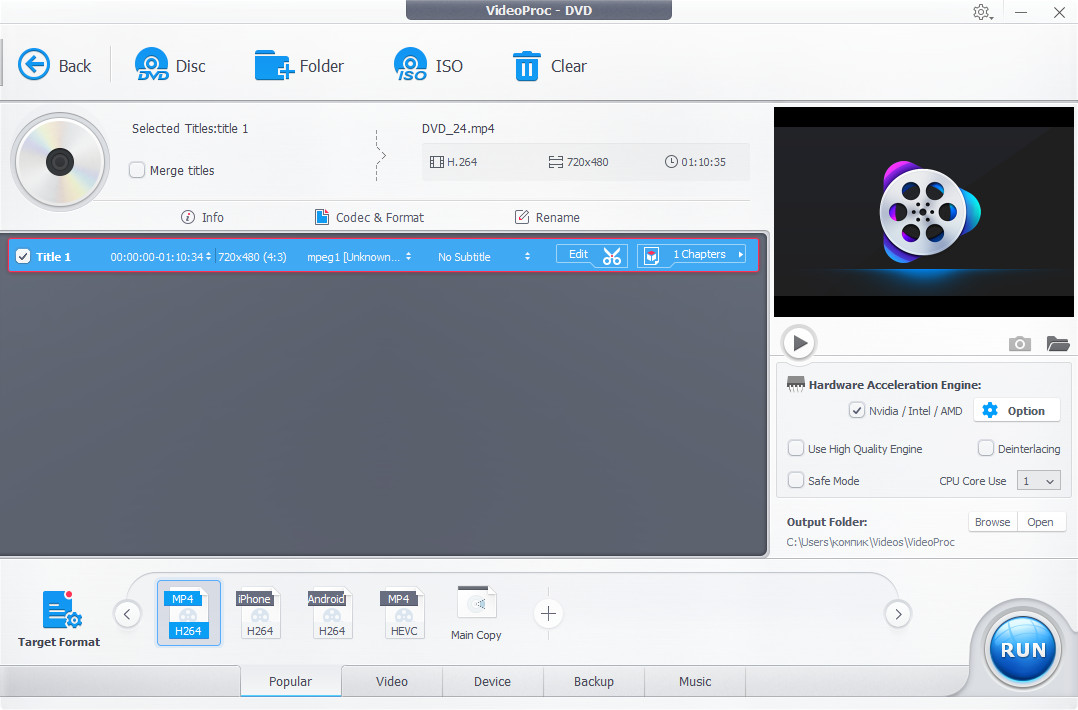Image resolution: width=1078 pixels, height=710 pixels.
Task: Select the Main Copy preset
Action: tap(476, 613)
